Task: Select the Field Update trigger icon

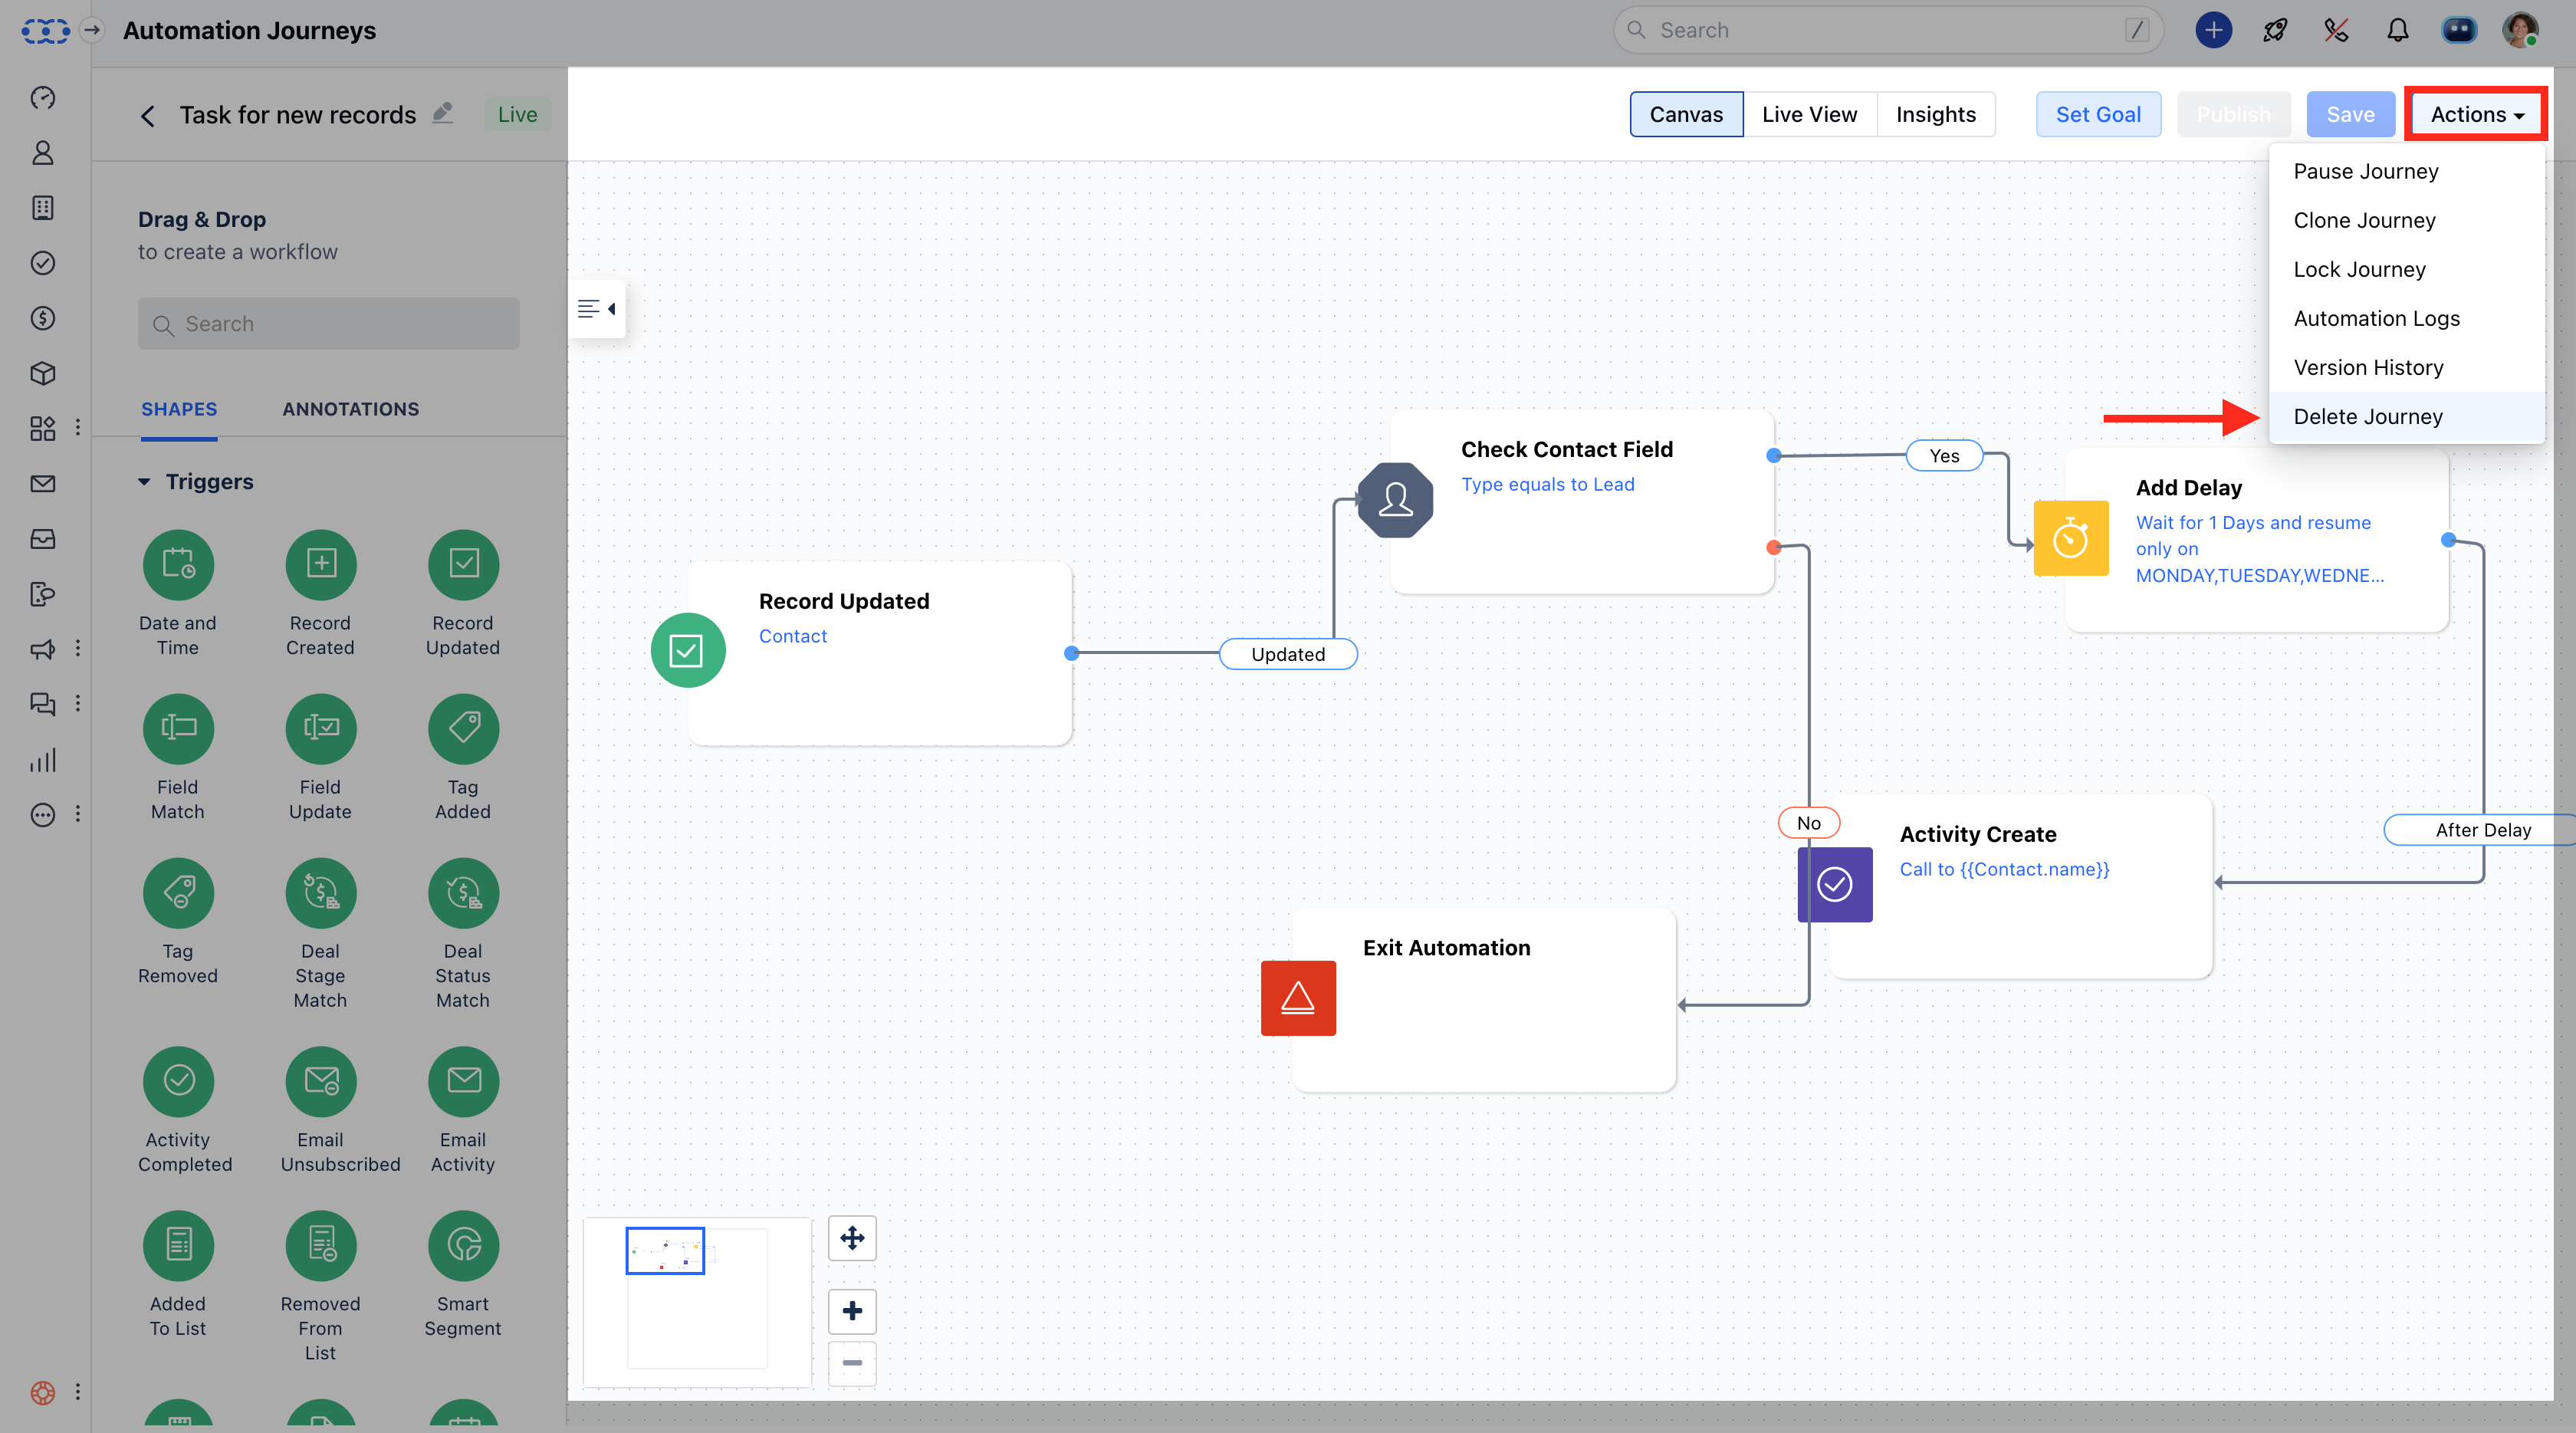Action: point(321,729)
